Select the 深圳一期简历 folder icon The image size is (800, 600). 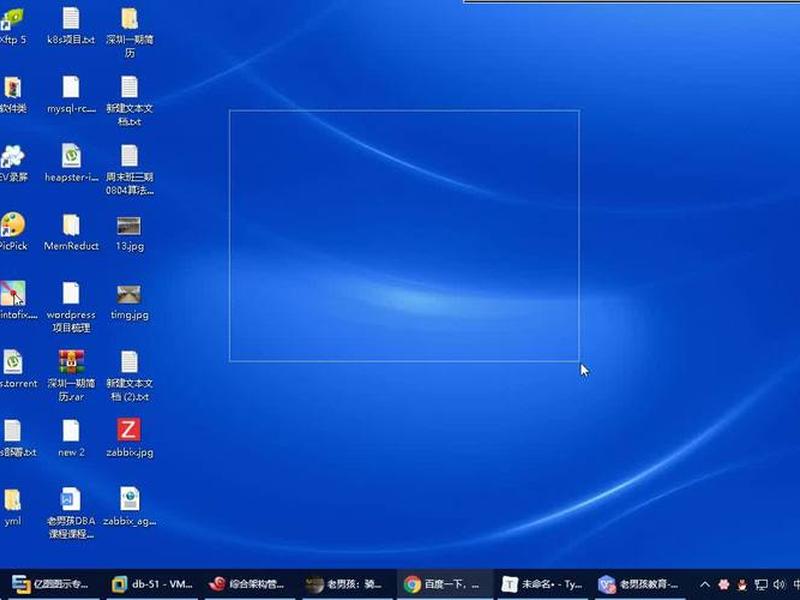coord(130,18)
